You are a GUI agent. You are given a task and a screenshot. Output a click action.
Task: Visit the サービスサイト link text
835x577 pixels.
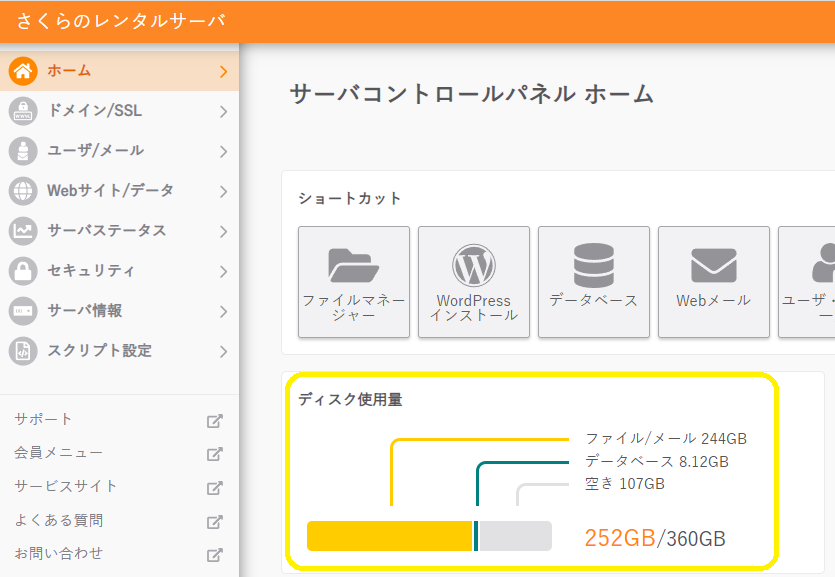click(66, 486)
